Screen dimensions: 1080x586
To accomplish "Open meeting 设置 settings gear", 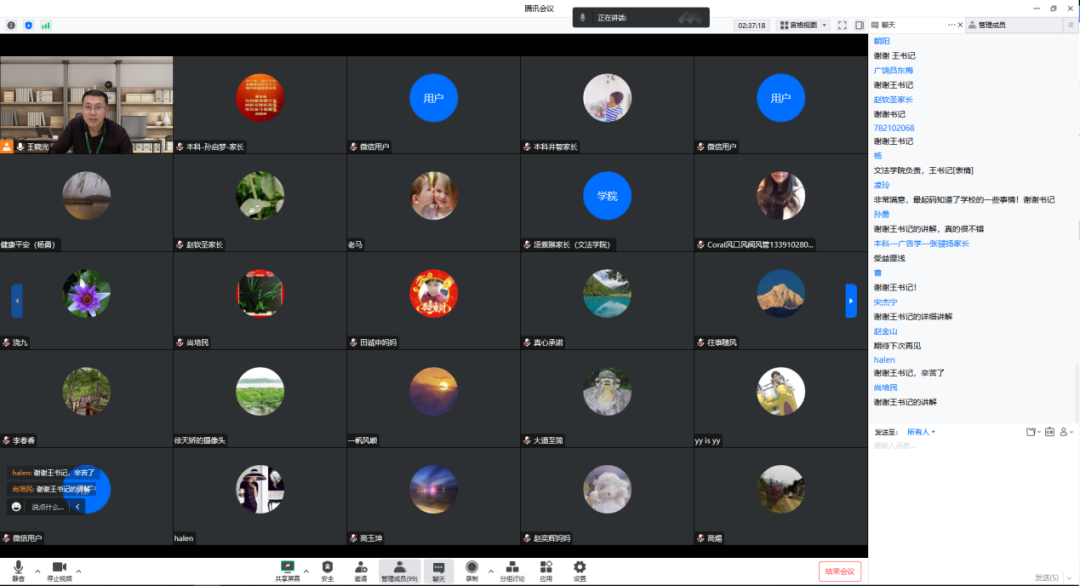I will click(579, 569).
